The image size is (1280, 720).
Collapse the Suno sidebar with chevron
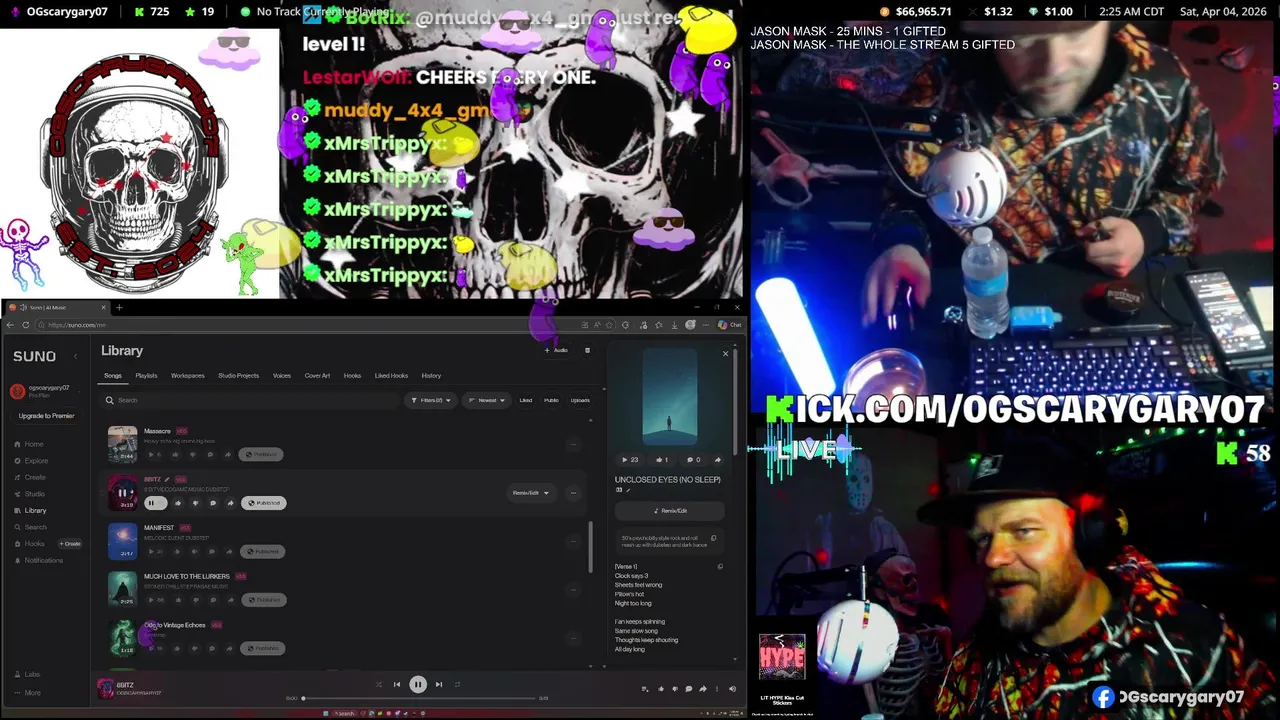pos(75,356)
